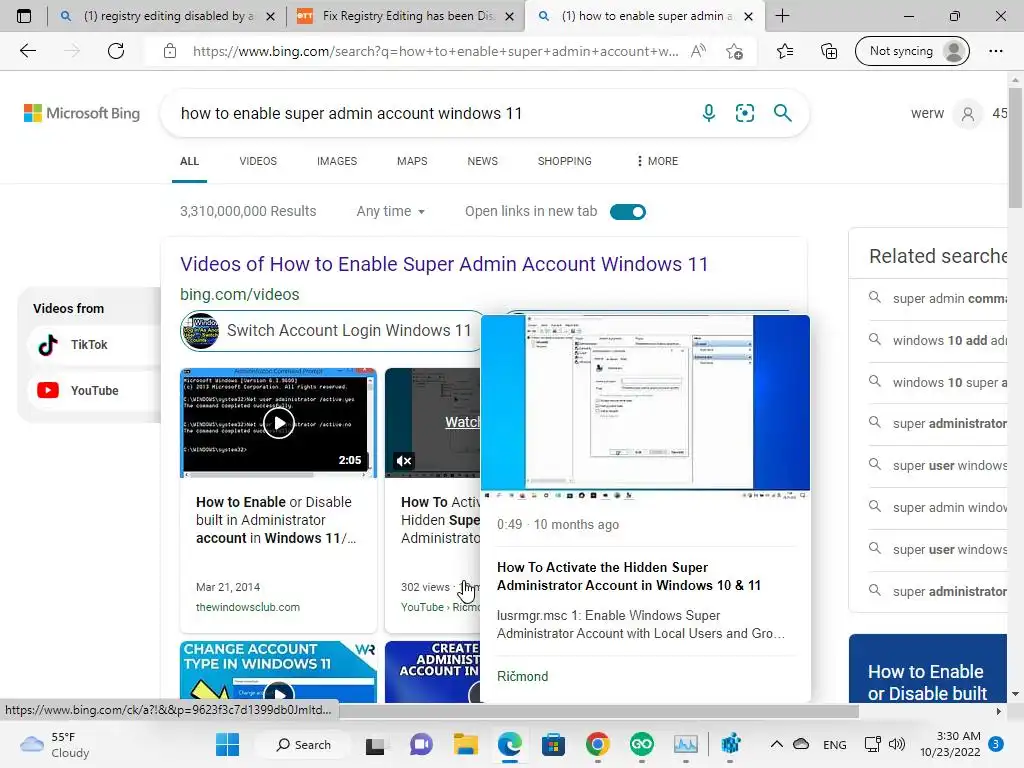Open How To Activate Hidden Super title

tap(629, 577)
